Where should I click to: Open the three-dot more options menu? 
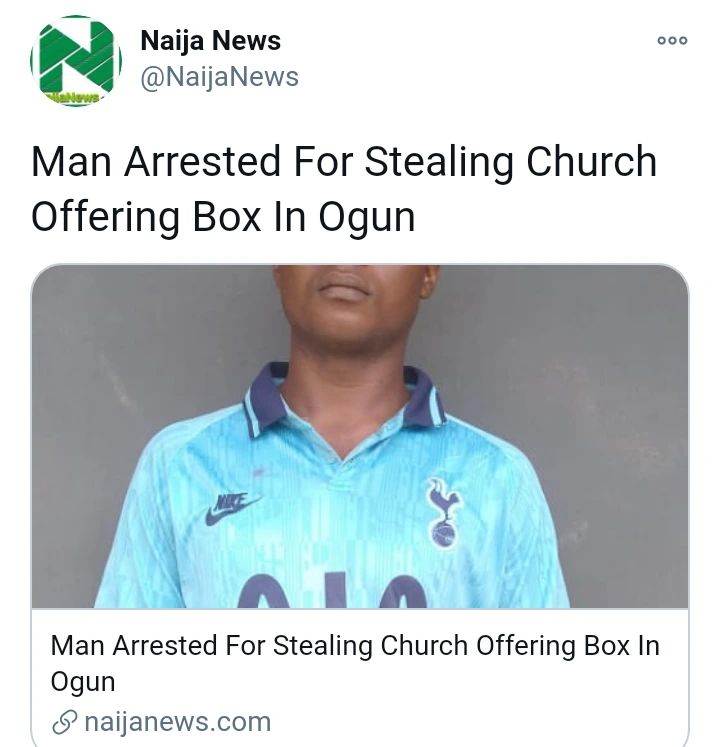pos(672,41)
